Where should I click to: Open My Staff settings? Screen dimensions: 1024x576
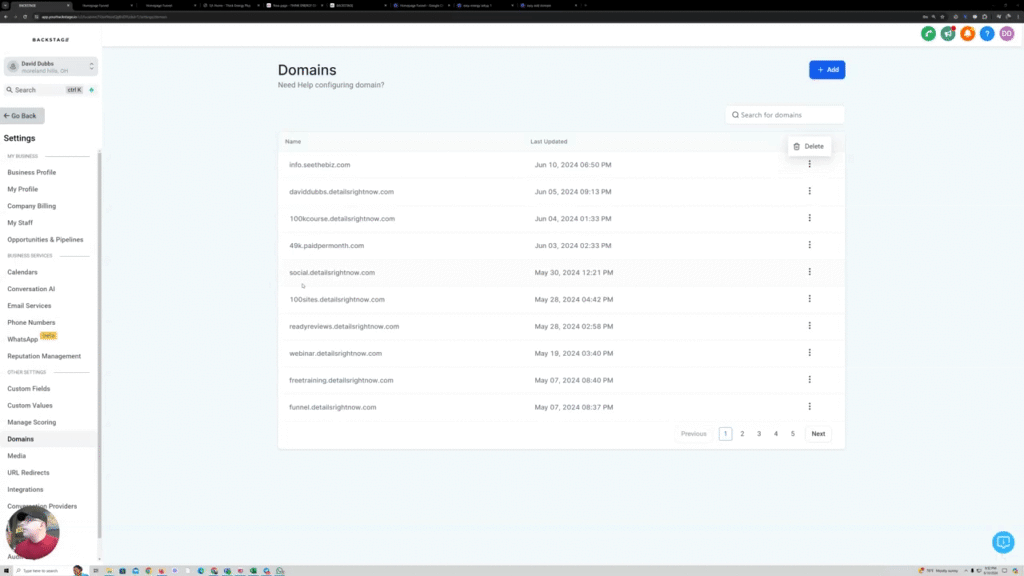tap(20, 223)
